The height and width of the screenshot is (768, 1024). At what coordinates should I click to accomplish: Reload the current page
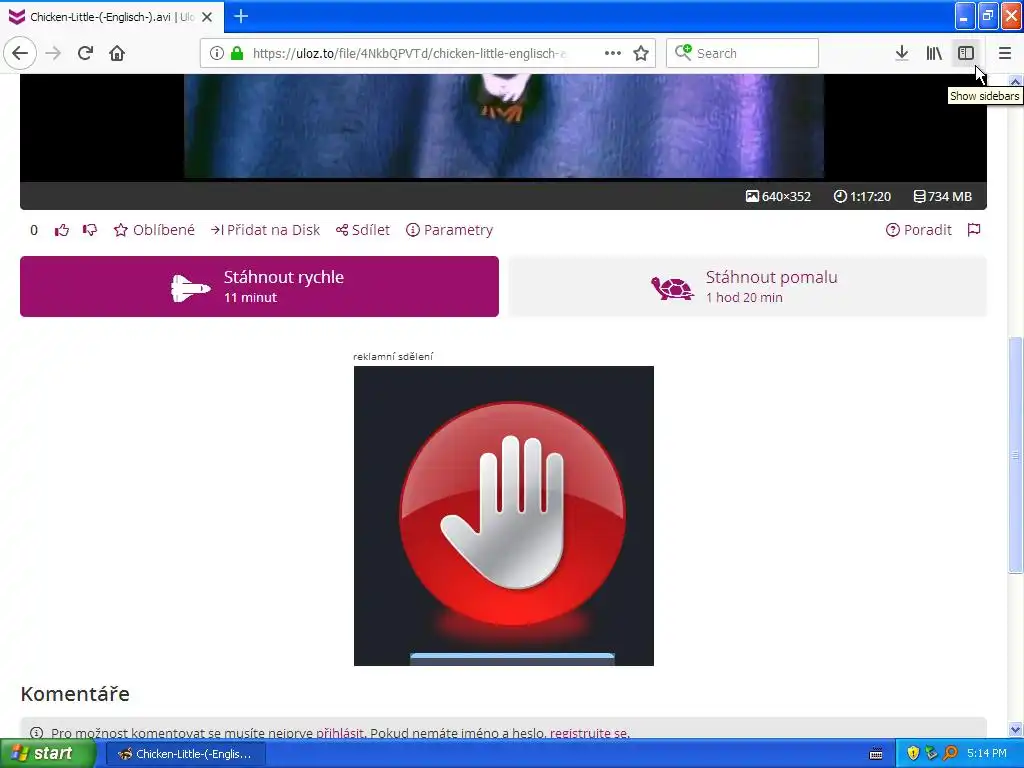85,53
